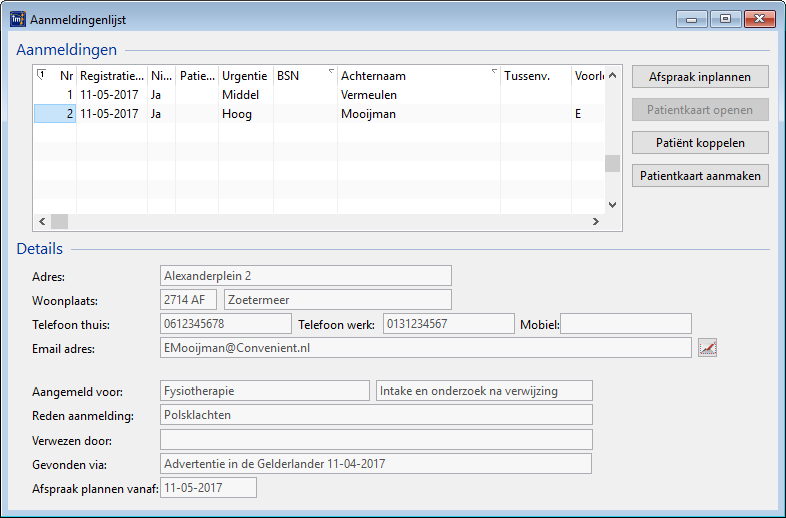
Task: Sort by the Registratie column header
Action: coord(110,76)
